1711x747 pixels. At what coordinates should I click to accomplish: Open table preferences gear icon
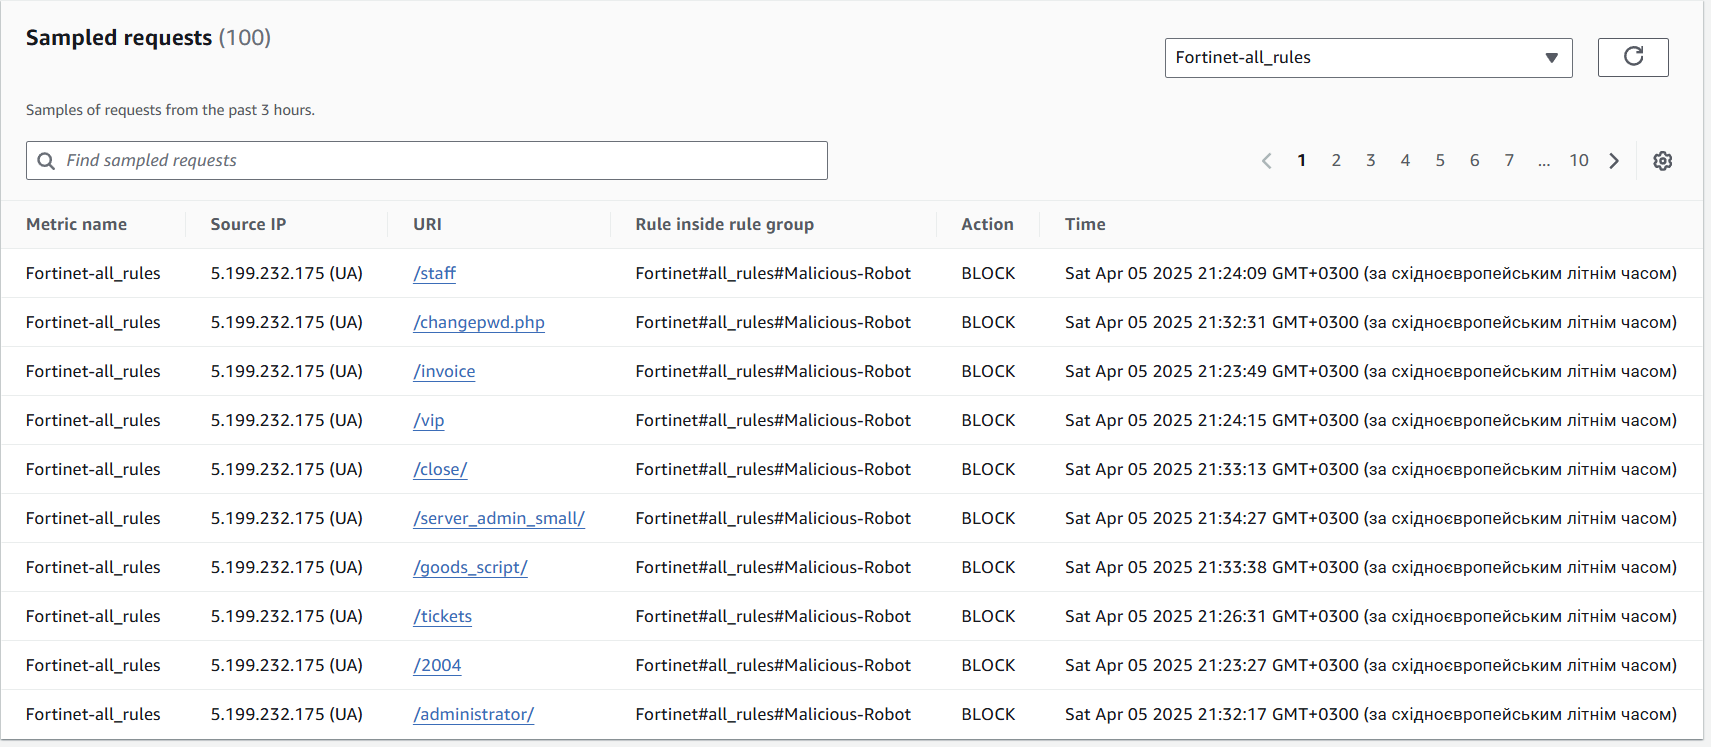coord(1662,161)
